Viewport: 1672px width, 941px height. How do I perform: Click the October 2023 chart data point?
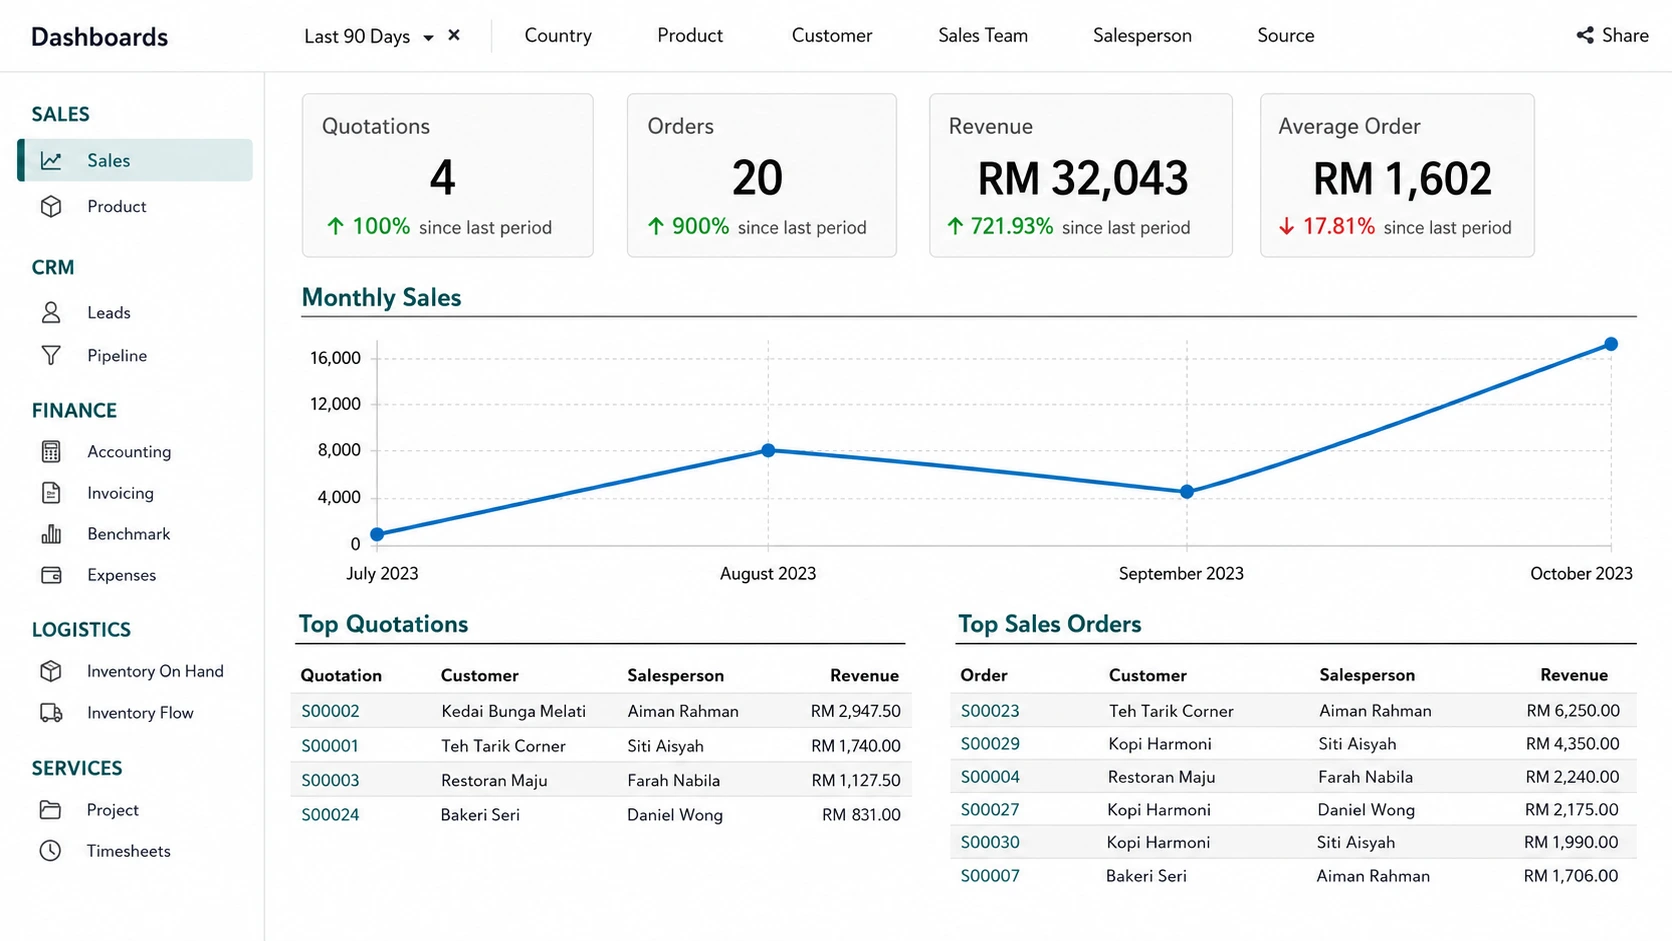pos(1611,344)
